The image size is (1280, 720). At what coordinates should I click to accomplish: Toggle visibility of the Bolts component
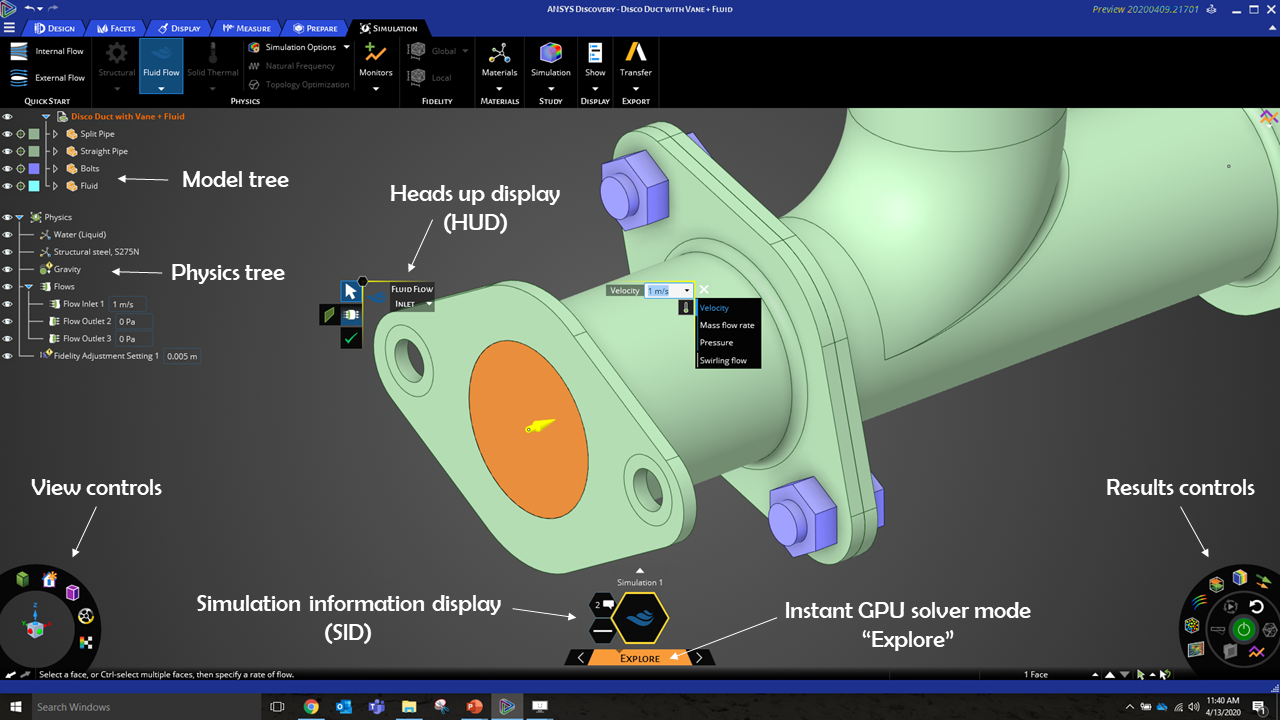(8, 169)
